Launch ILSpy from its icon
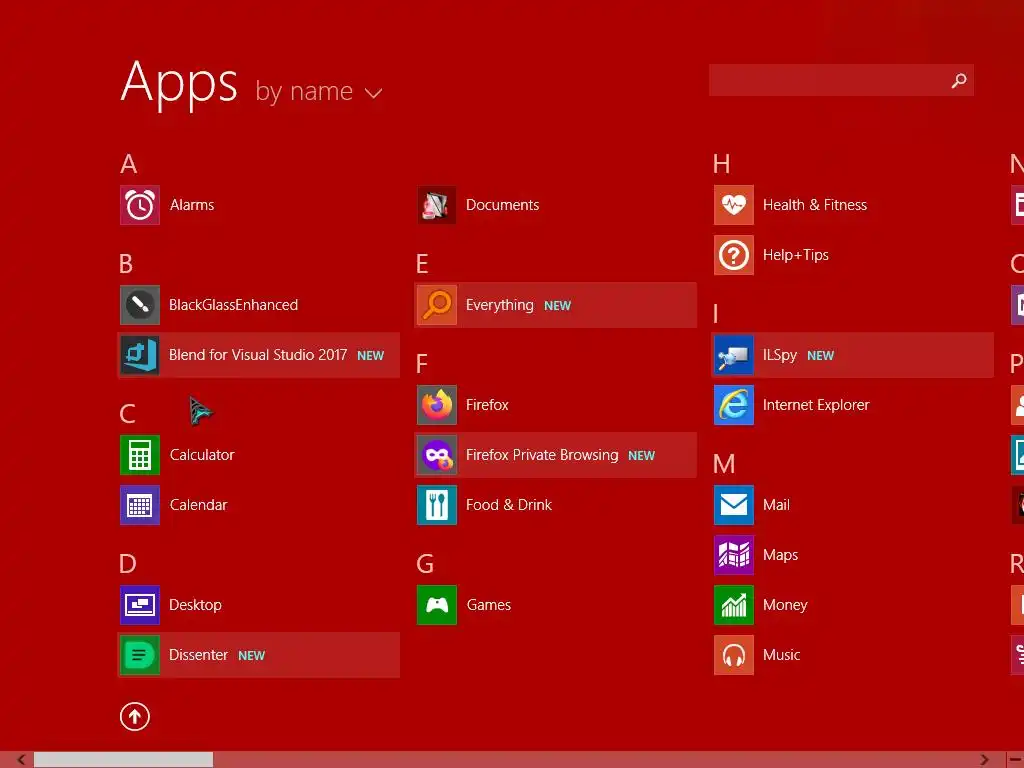This screenshot has height=768, width=1024. 734,355
